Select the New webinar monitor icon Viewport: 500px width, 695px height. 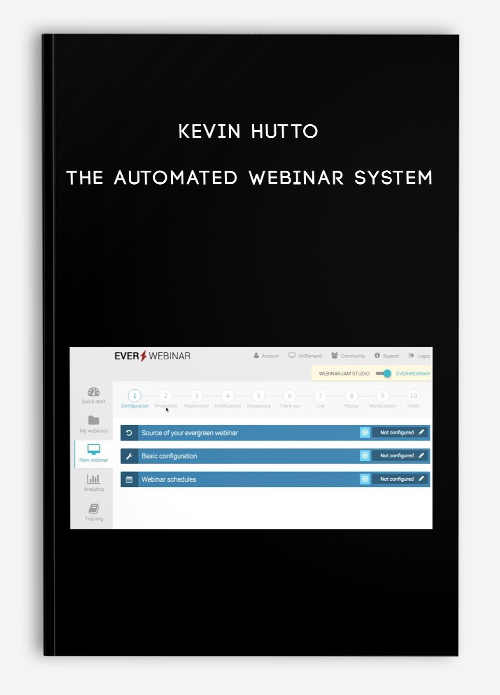(94, 449)
